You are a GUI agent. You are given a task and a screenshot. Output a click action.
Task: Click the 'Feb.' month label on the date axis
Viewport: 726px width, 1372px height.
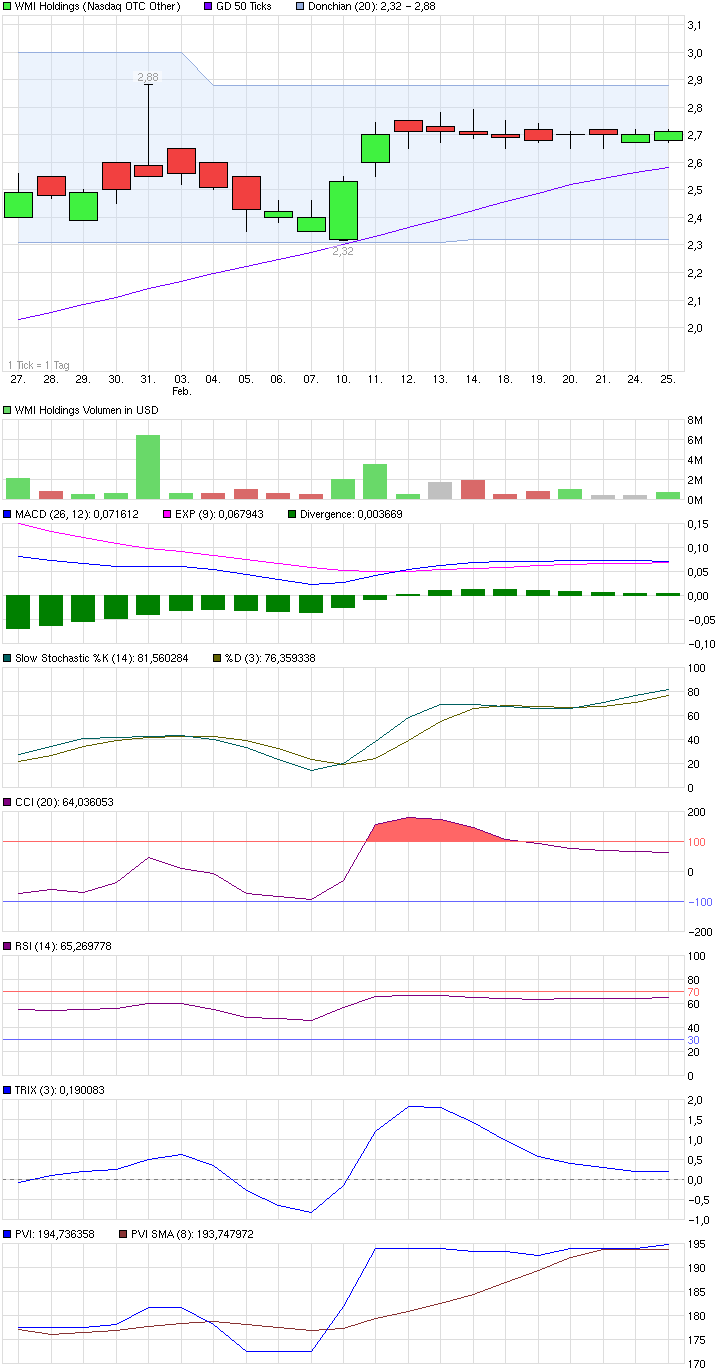[181, 392]
